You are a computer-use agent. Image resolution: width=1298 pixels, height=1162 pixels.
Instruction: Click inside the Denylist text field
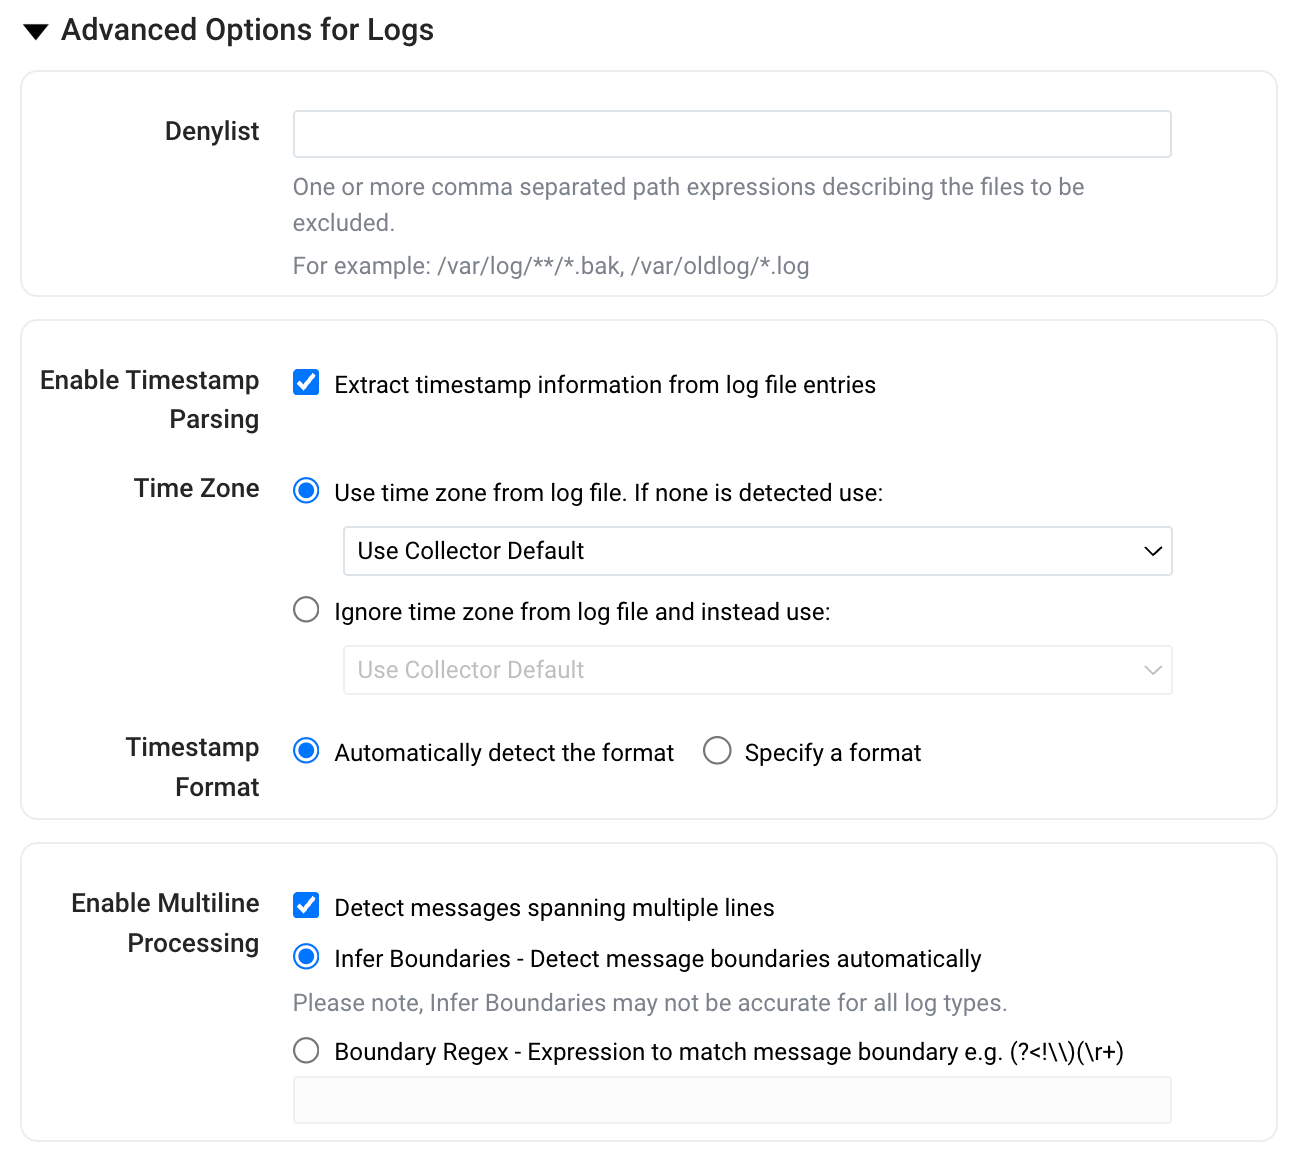731,133
